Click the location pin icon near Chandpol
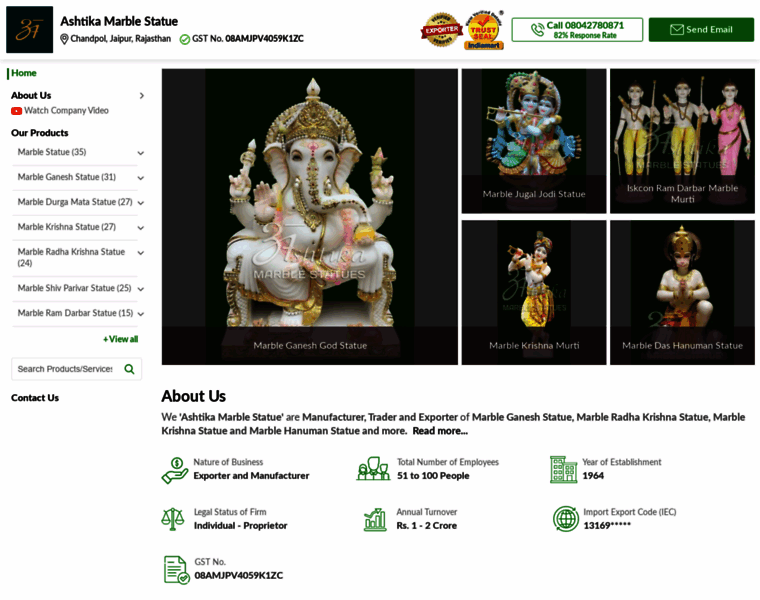This screenshot has width=760, height=600. (x=65, y=39)
